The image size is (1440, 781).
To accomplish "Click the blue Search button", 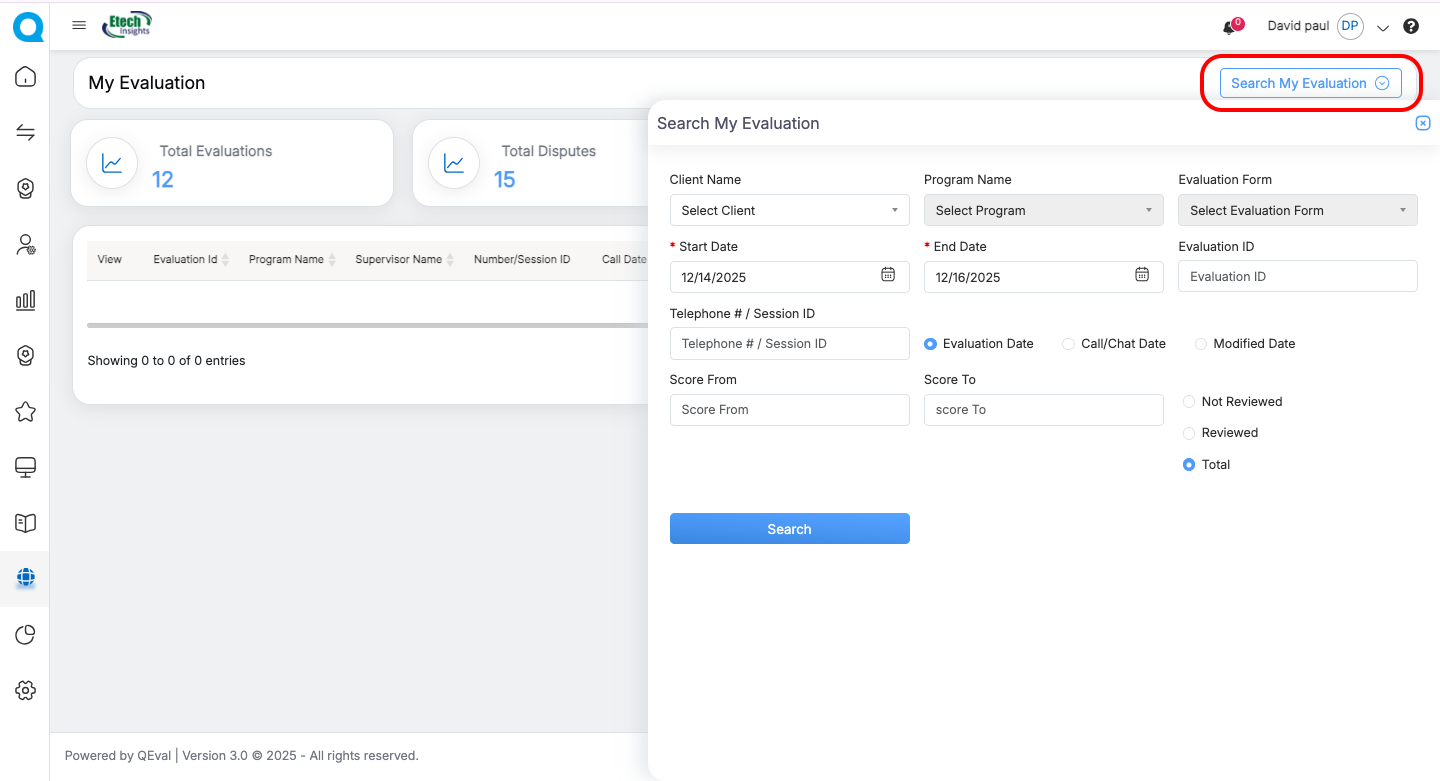I will pyautogui.click(x=789, y=529).
